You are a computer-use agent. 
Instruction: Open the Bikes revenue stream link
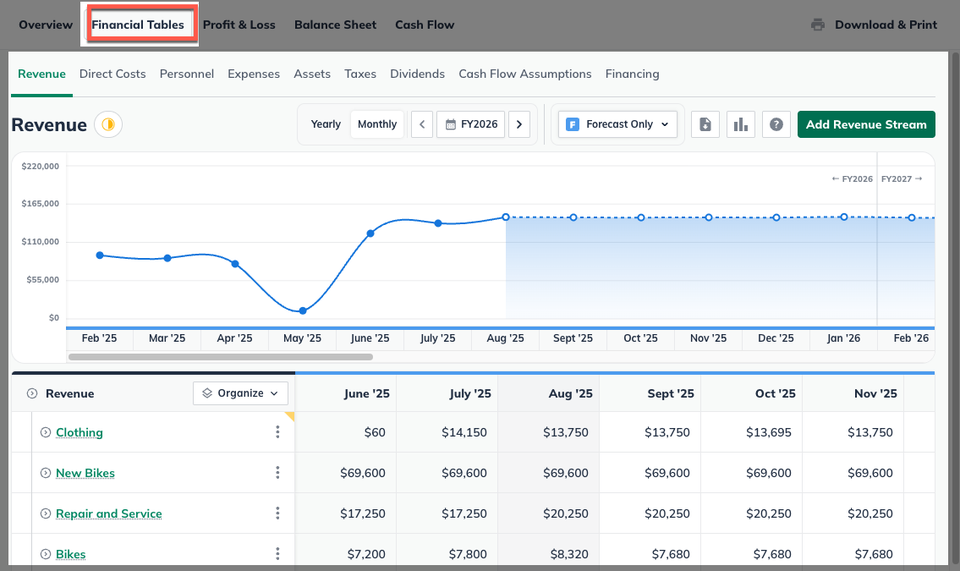(70, 554)
